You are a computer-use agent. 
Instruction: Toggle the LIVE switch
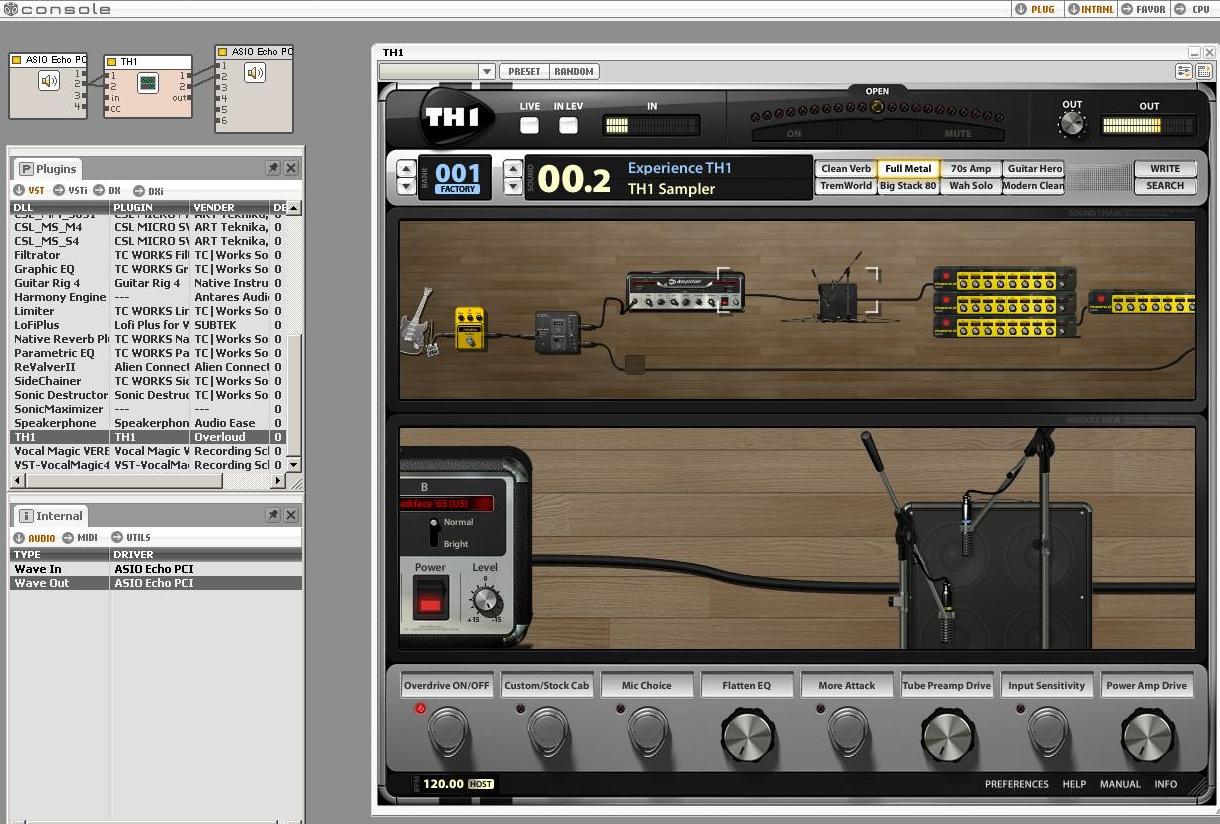pos(529,125)
